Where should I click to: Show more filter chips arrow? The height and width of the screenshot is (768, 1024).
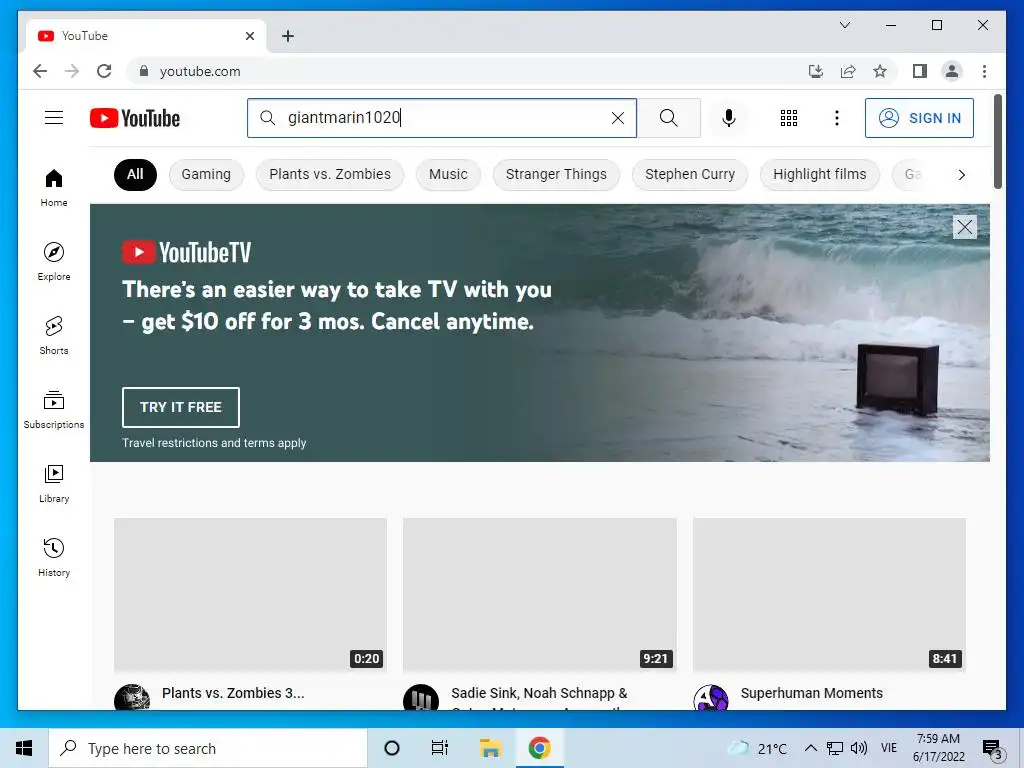961,174
